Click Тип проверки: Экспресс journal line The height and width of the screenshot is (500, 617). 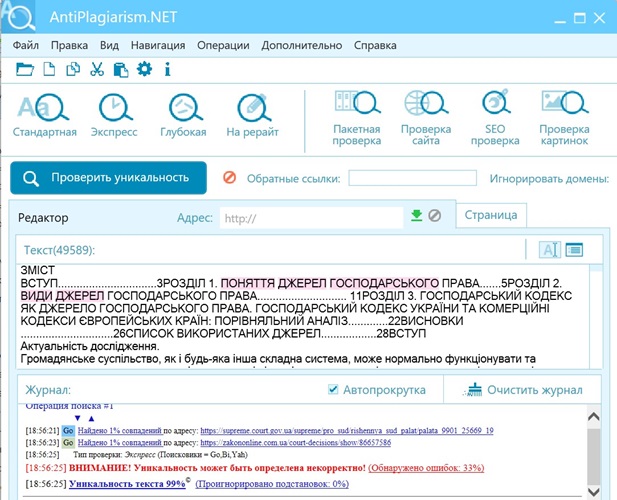click(161, 454)
